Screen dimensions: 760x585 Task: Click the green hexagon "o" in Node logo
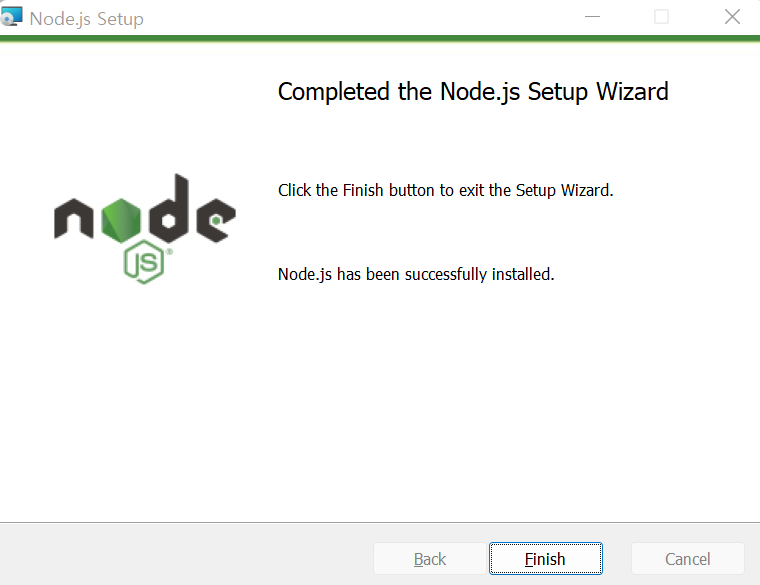(x=121, y=221)
